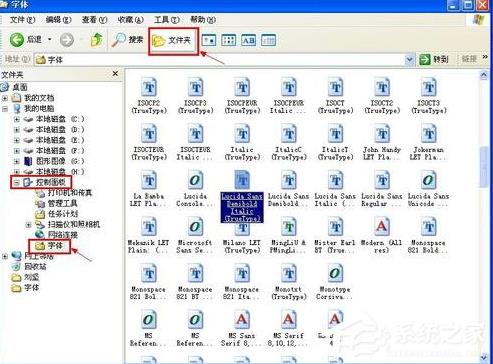This screenshot has width=493, height=364.
Task: Expand 我的文档 tree node
Action: [5, 98]
